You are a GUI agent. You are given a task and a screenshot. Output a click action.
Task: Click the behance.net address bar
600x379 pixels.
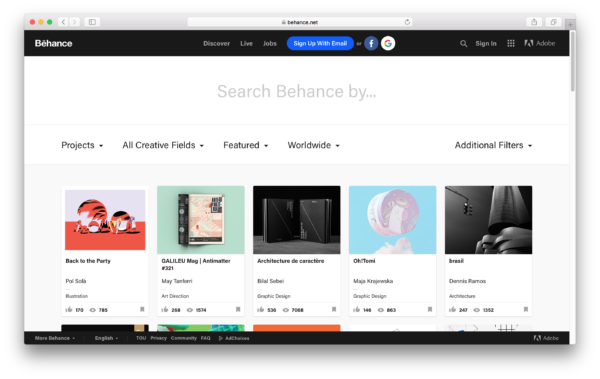click(x=300, y=22)
